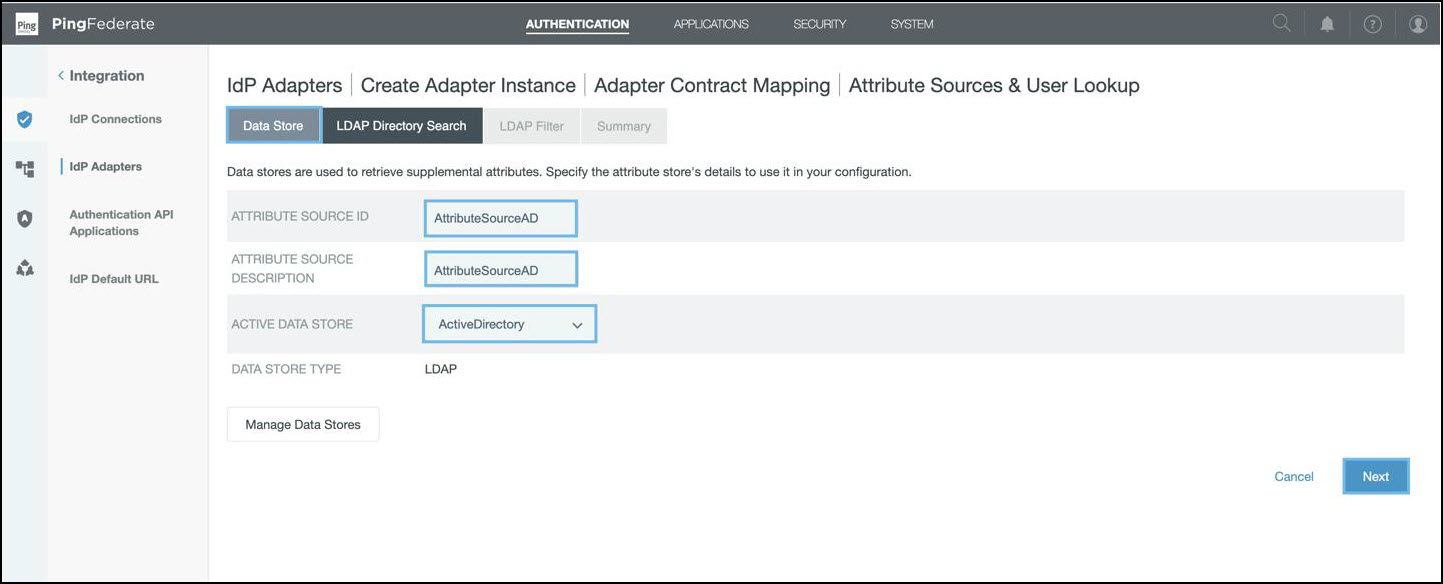Click the help question mark icon
The height and width of the screenshot is (584, 1443).
pyautogui.click(x=1372, y=24)
